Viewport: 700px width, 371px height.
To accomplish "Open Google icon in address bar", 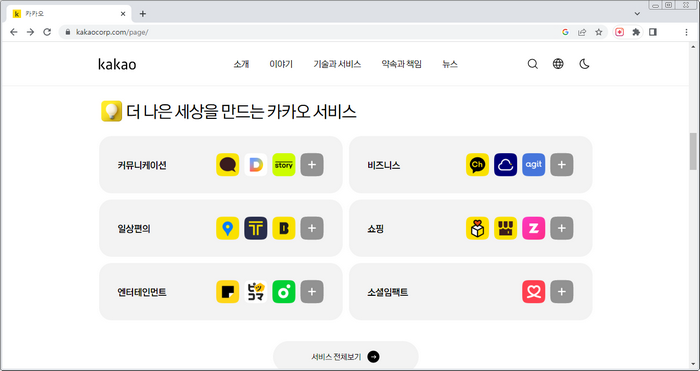I will [565, 32].
